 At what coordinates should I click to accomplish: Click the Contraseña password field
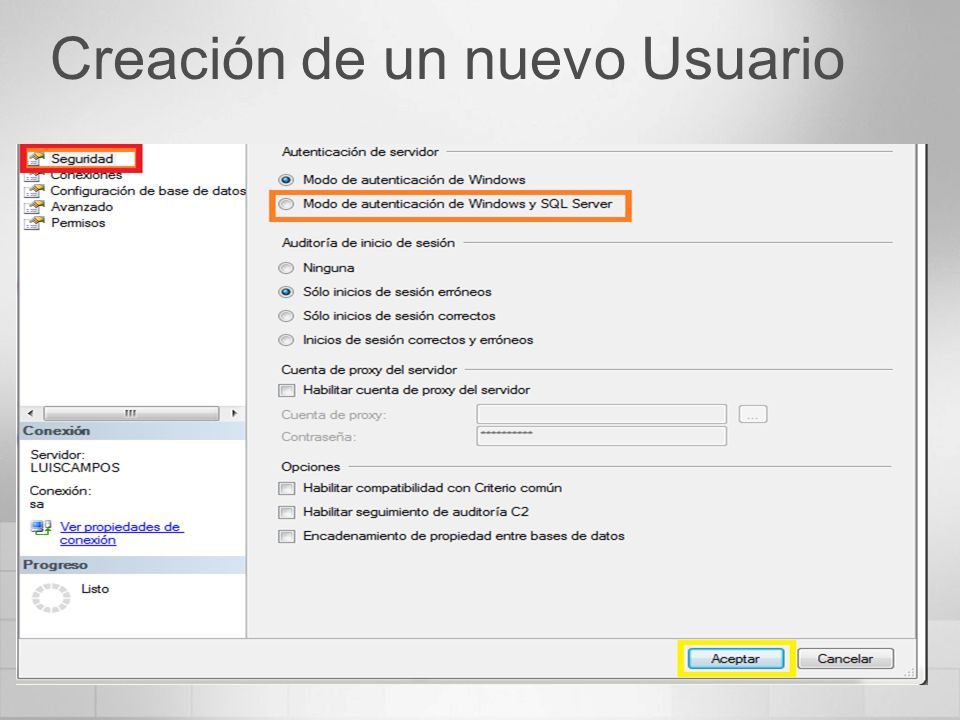coord(601,436)
